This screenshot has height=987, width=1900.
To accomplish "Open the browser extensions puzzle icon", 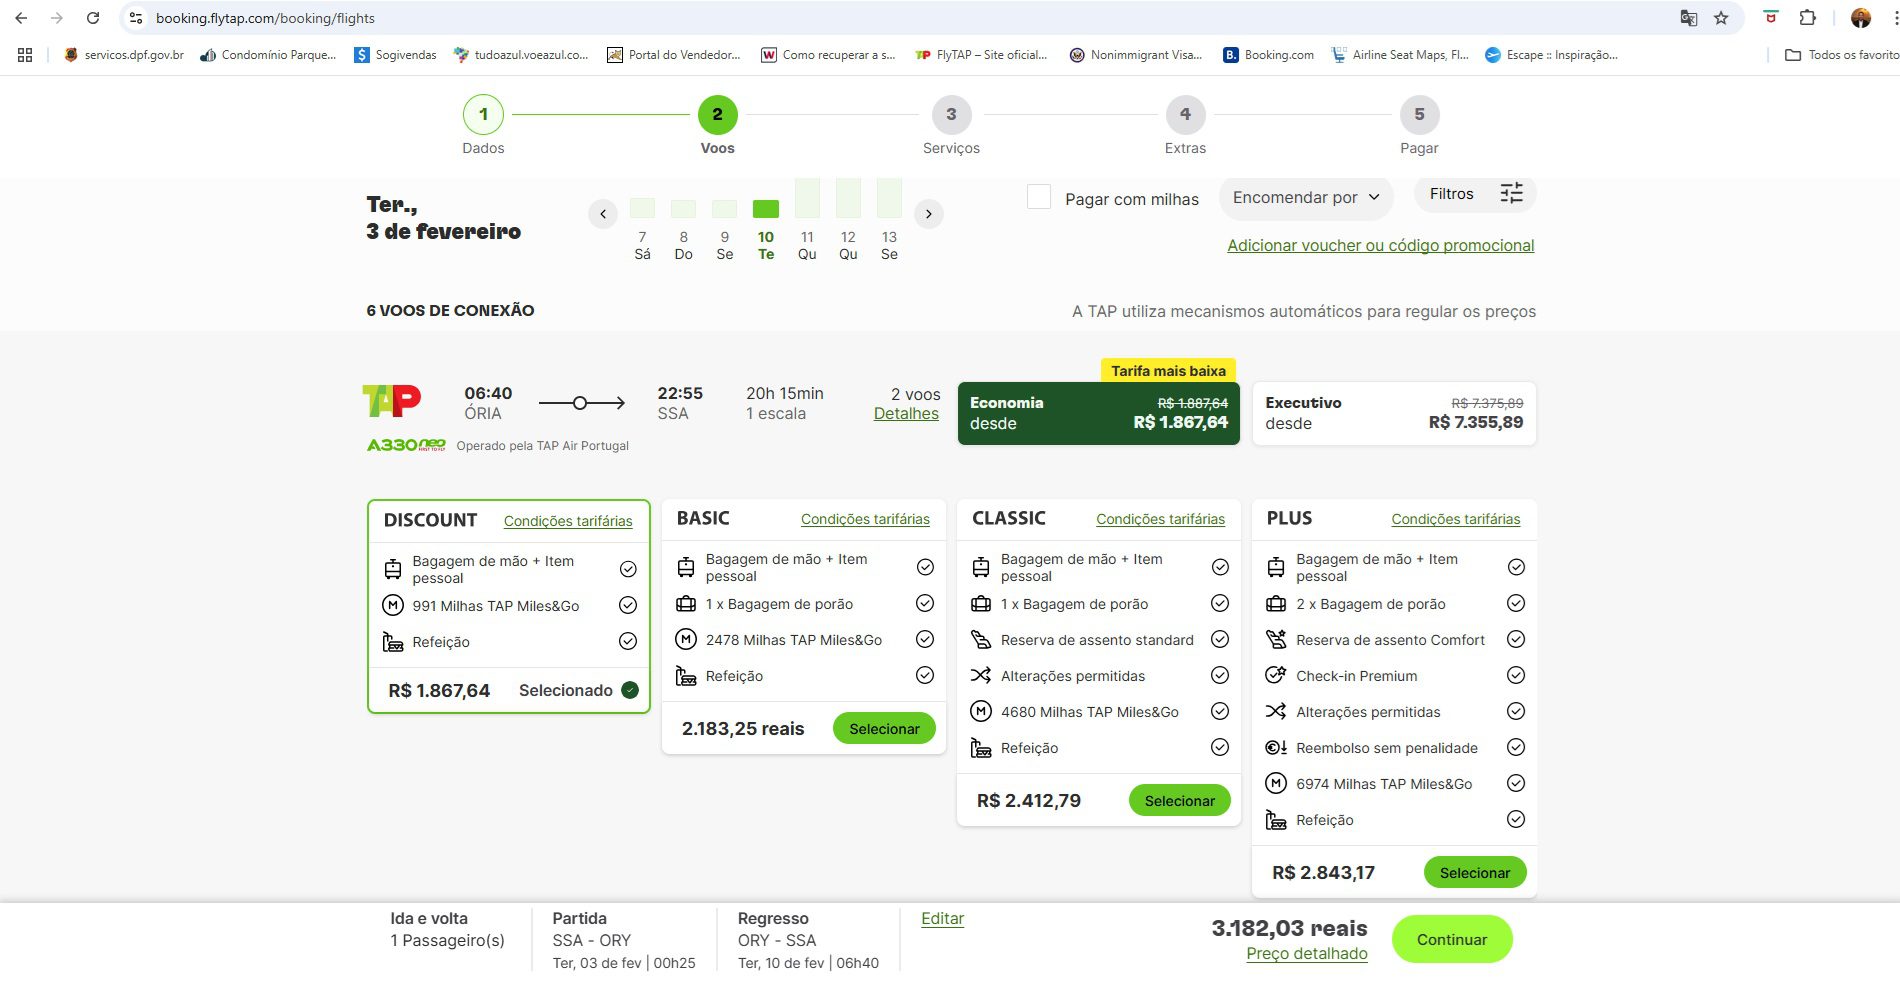I will 1807,18.
